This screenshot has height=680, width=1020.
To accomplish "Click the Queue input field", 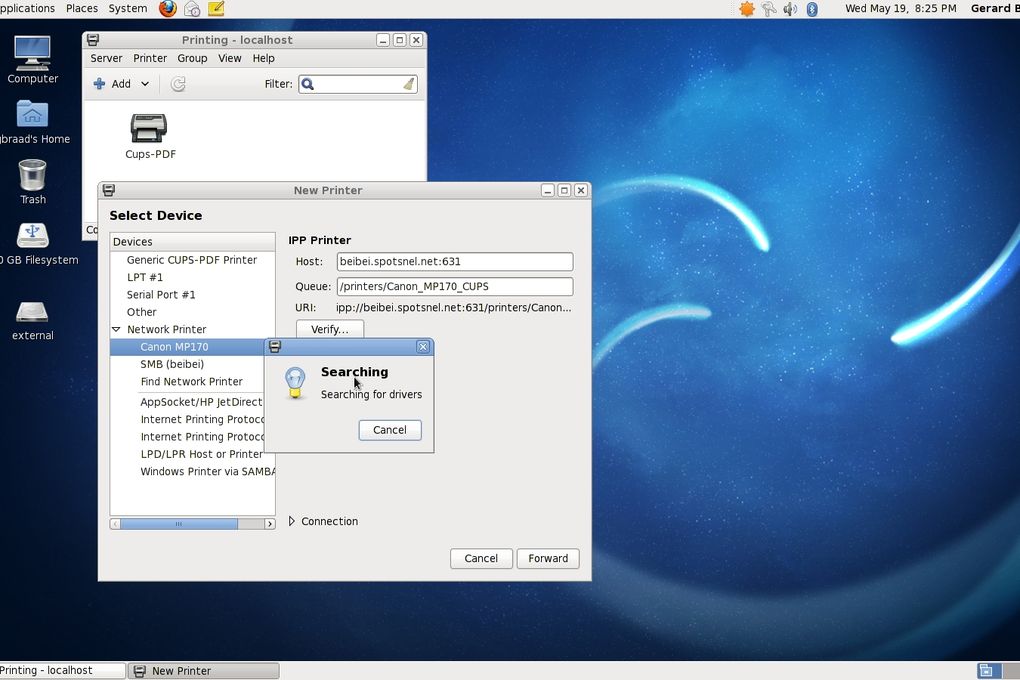I will (x=455, y=286).
